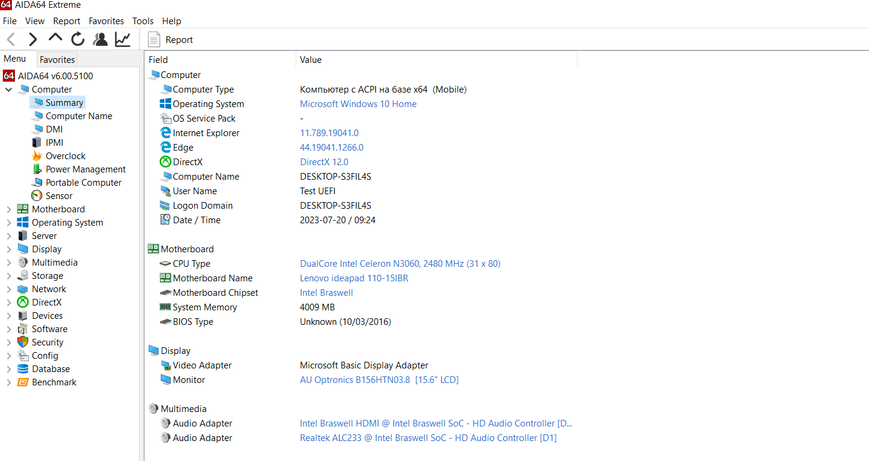This screenshot has height=461, width=869.
Task: Open the DualCore Intel Celeron N3060 link
Action: click(x=400, y=264)
